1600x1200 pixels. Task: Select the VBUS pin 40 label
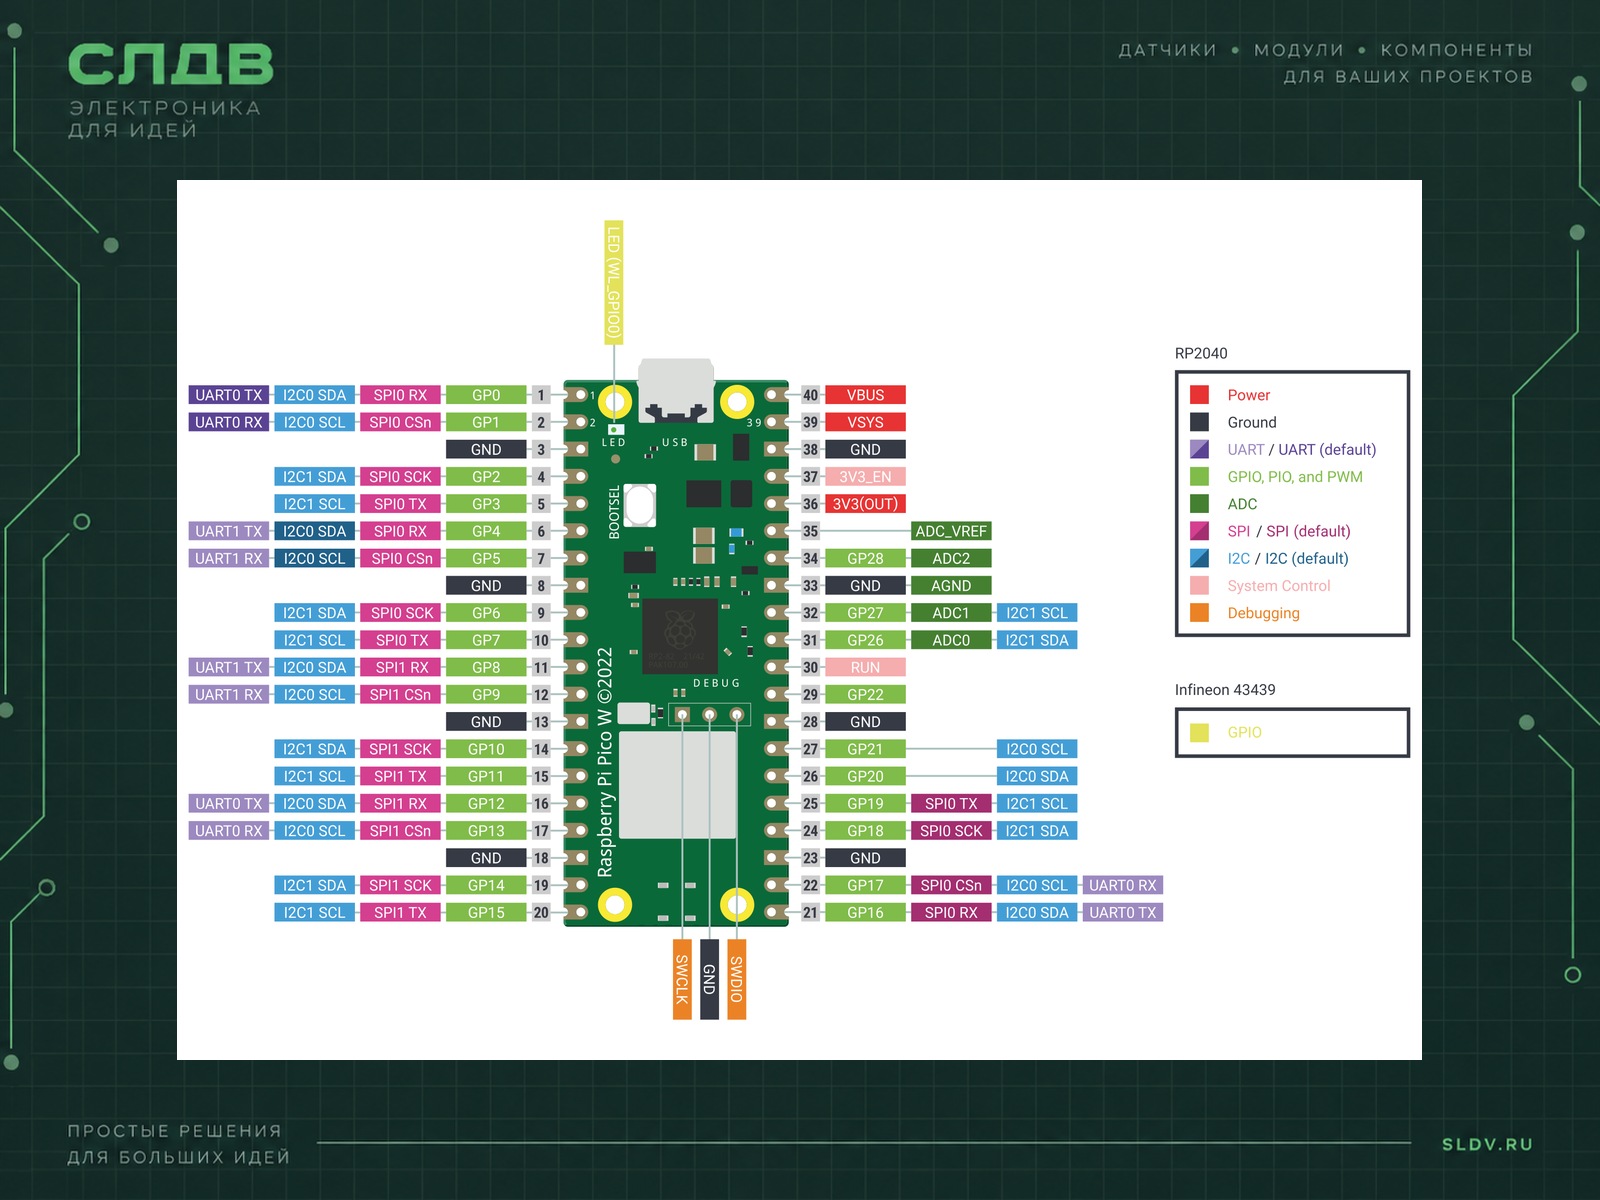point(865,395)
